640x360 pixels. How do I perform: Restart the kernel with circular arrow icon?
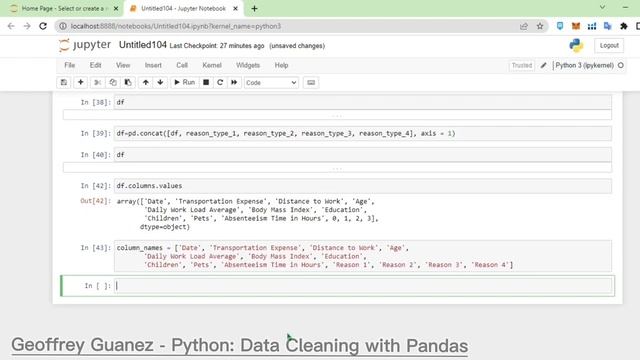(x=220, y=82)
